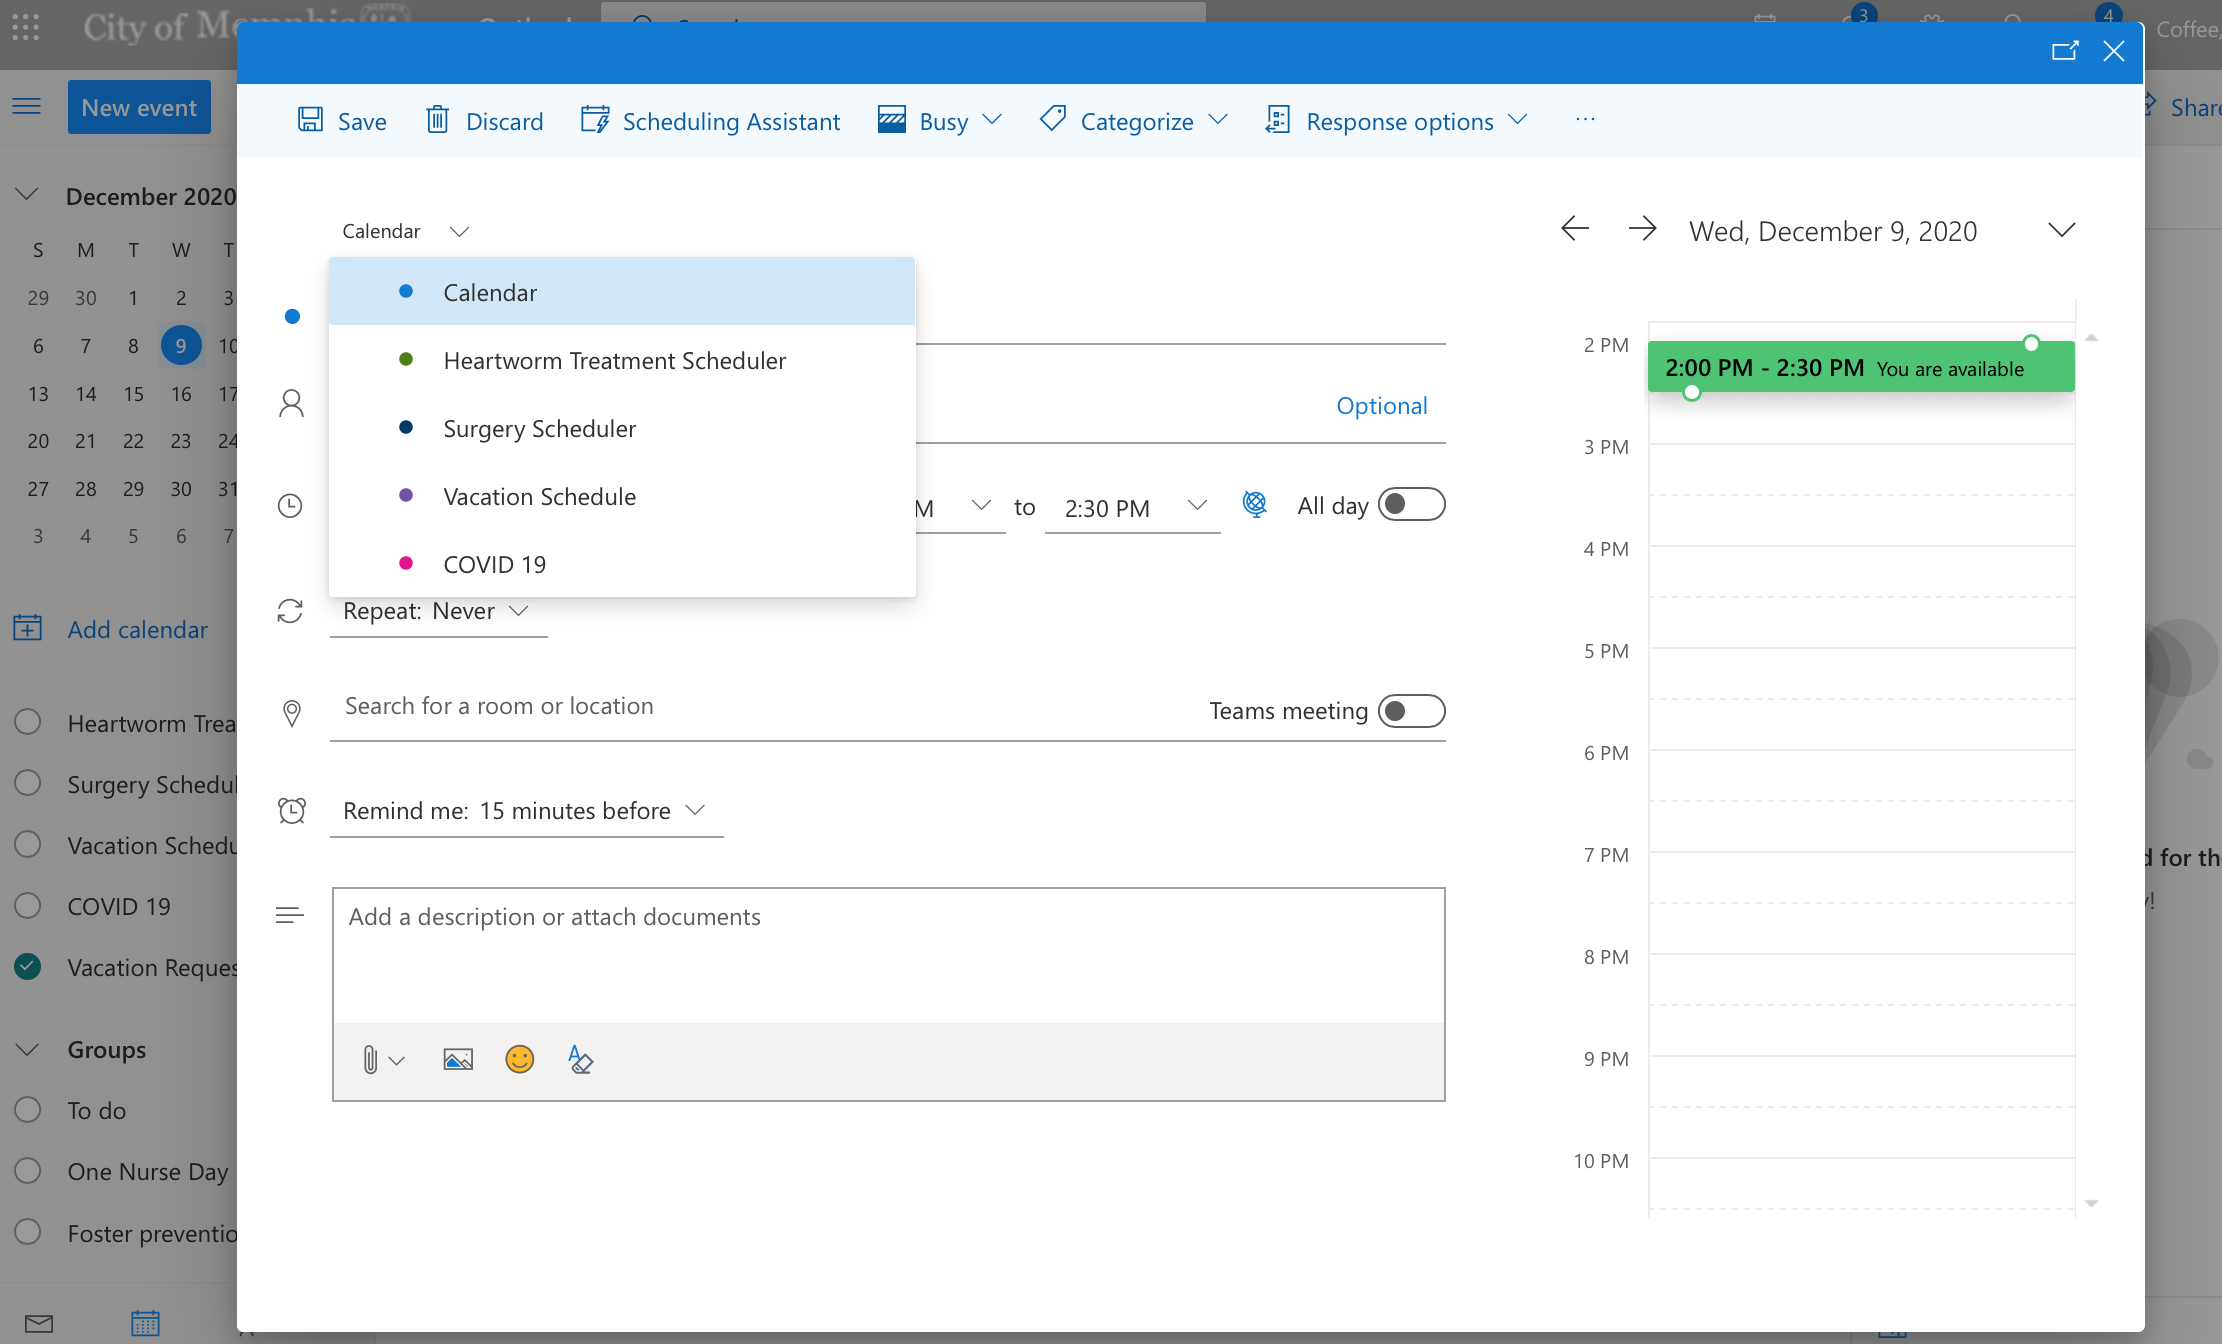Enable the Teams meeting toggle
This screenshot has height=1344, width=2222.
coord(1411,711)
